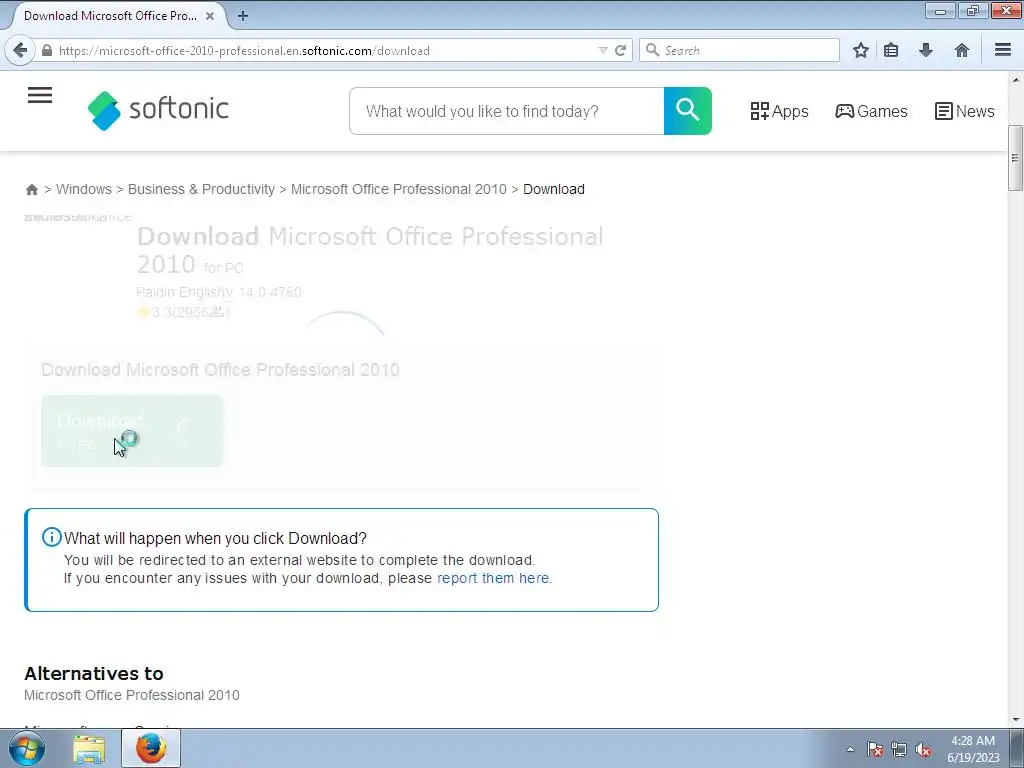Click the Softonic logo
Image resolution: width=1024 pixels, height=768 pixels.
pyautogui.click(x=158, y=110)
